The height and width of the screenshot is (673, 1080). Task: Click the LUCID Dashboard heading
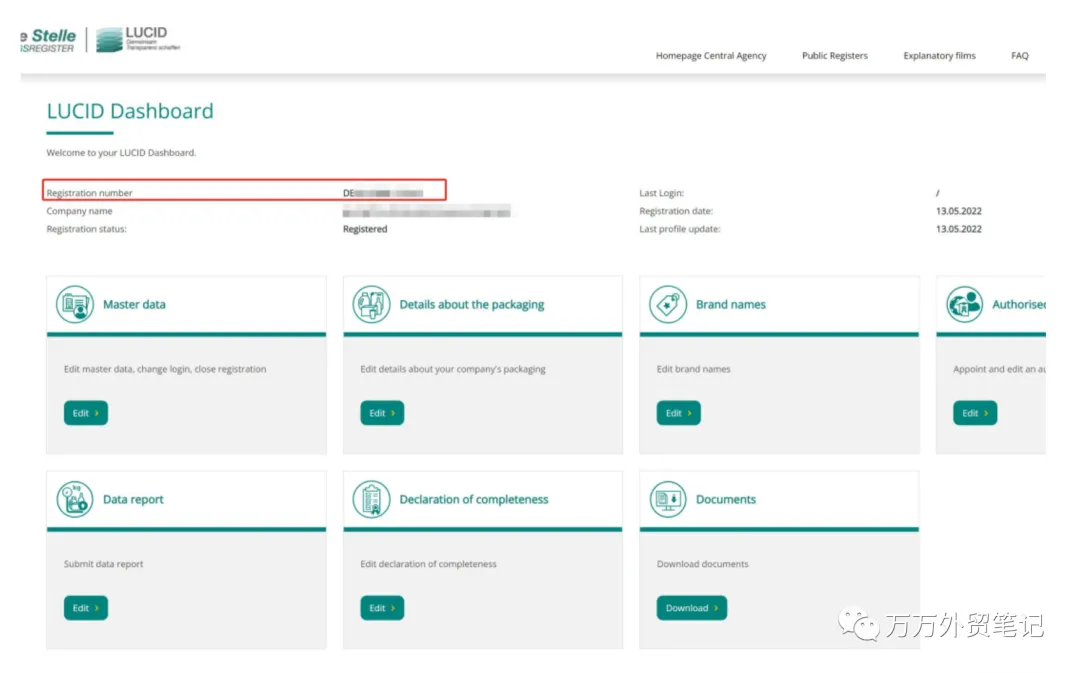click(x=130, y=111)
